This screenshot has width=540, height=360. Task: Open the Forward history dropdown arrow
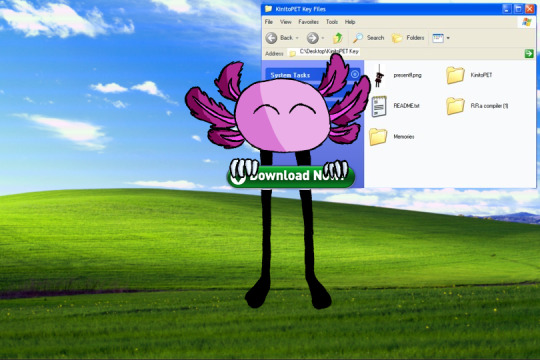click(323, 38)
